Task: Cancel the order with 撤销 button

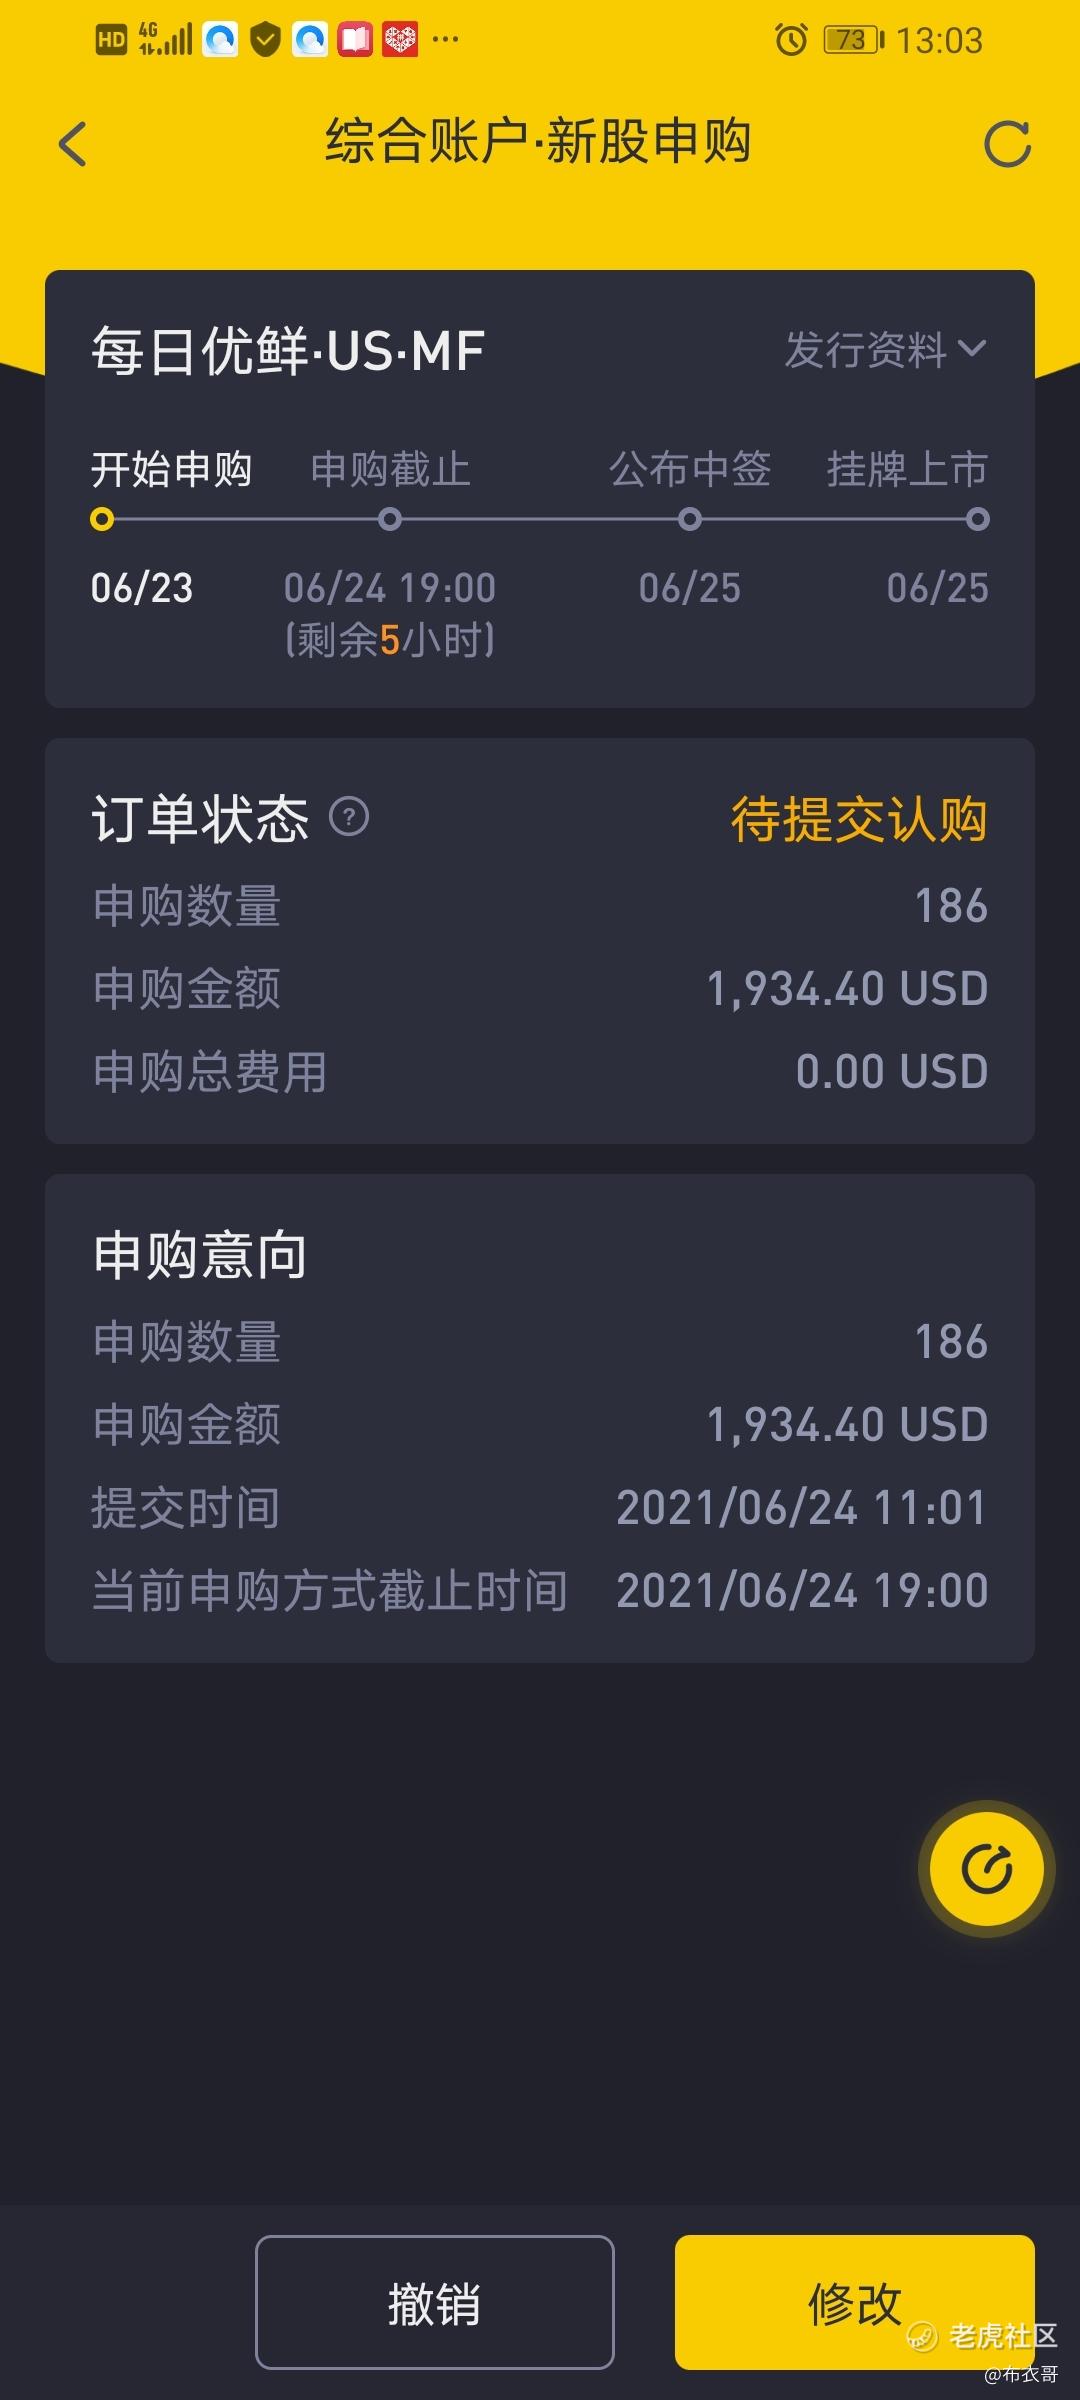Action: 435,2302
